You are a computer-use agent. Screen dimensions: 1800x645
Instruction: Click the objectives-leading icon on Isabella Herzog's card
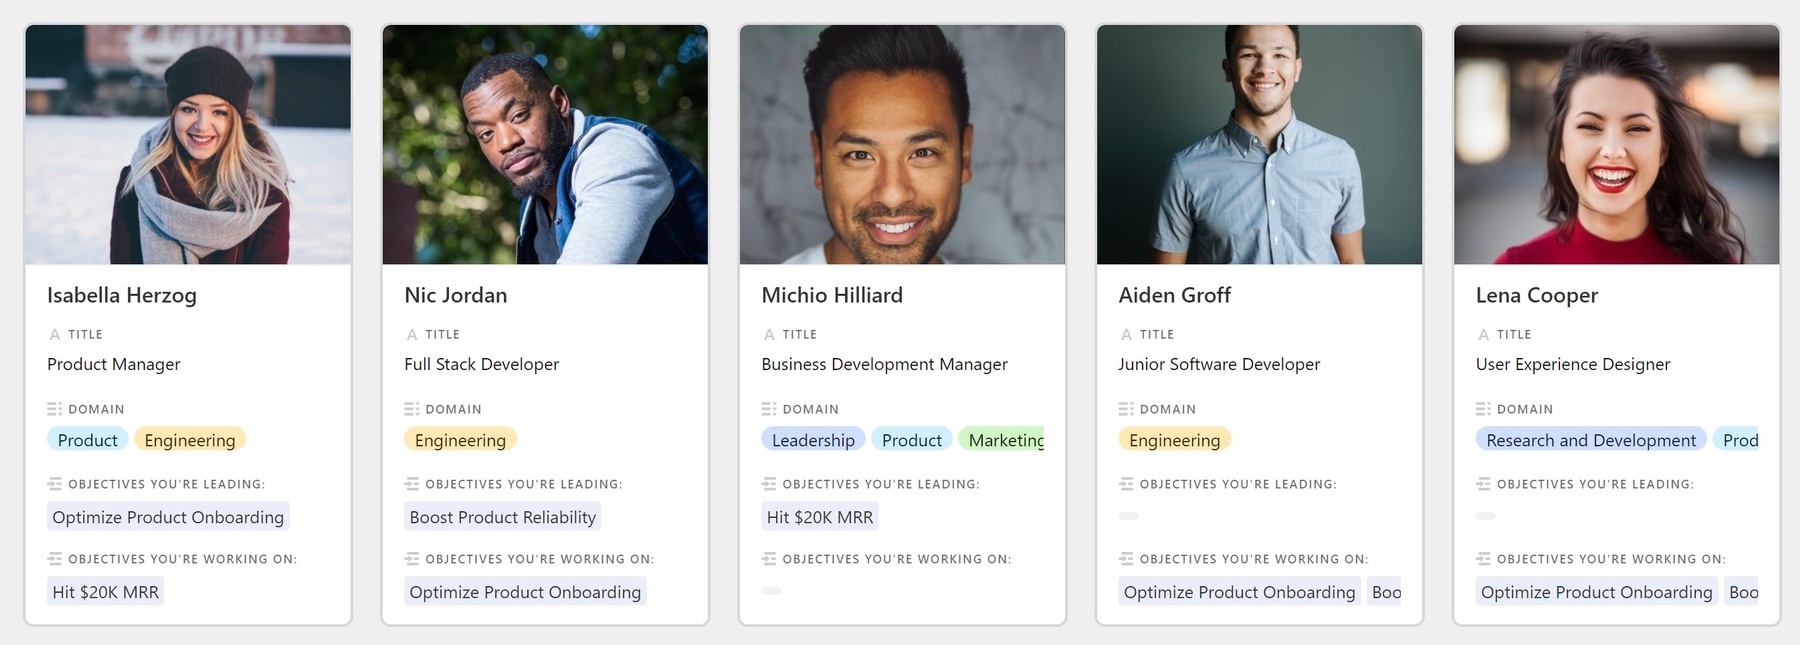pyautogui.click(x=55, y=484)
